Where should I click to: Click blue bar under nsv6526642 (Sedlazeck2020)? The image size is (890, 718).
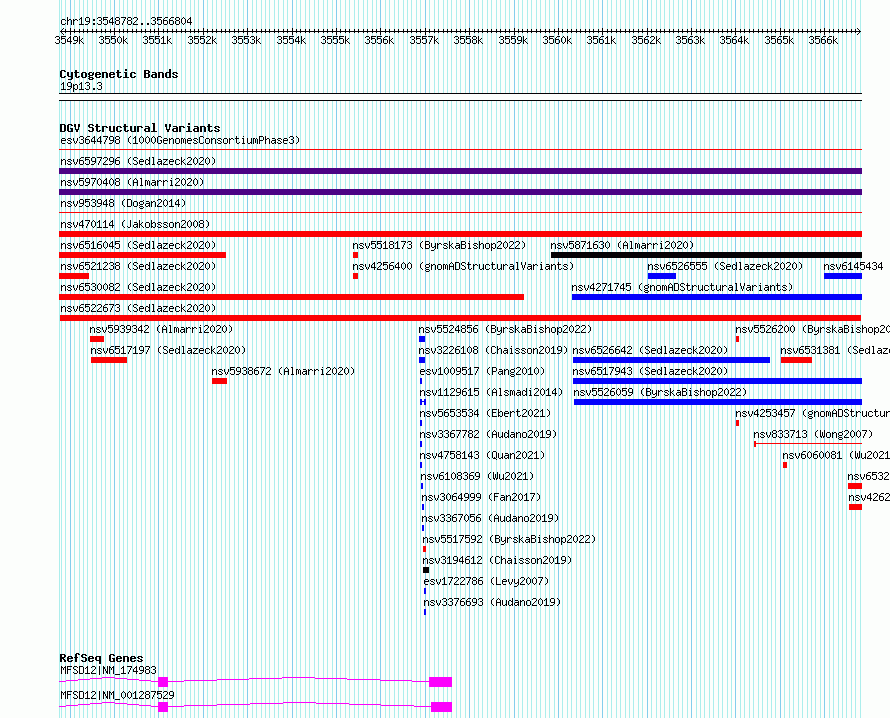[671, 360]
